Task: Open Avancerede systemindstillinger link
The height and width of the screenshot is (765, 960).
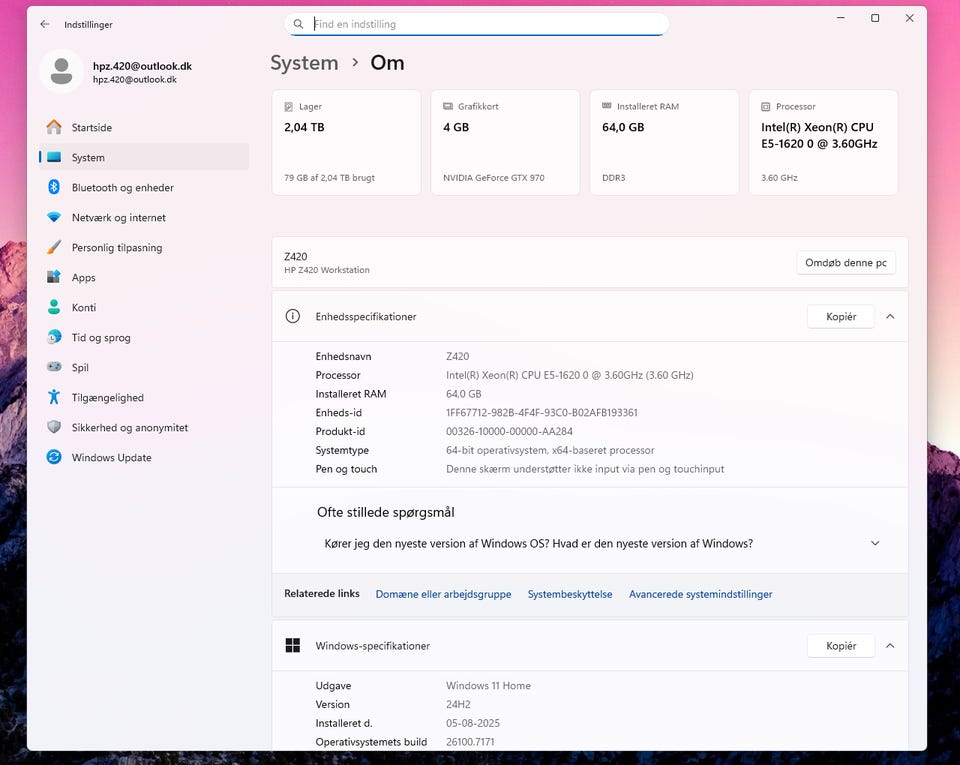Action: point(700,594)
